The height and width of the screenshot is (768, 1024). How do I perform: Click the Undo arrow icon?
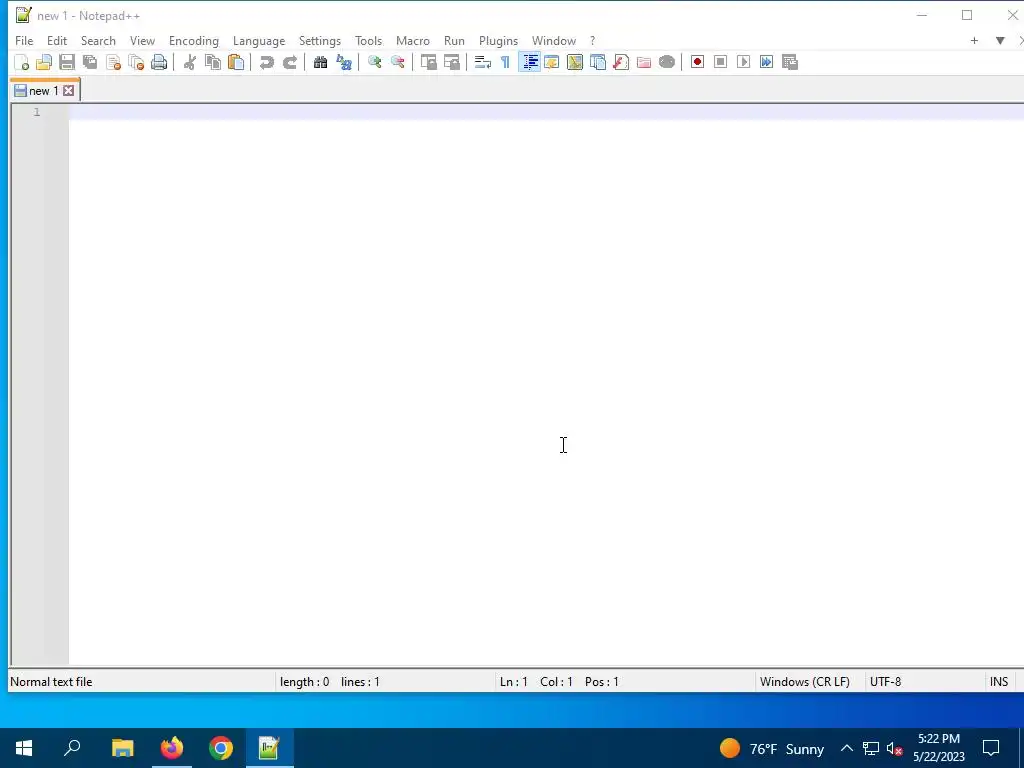266,62
